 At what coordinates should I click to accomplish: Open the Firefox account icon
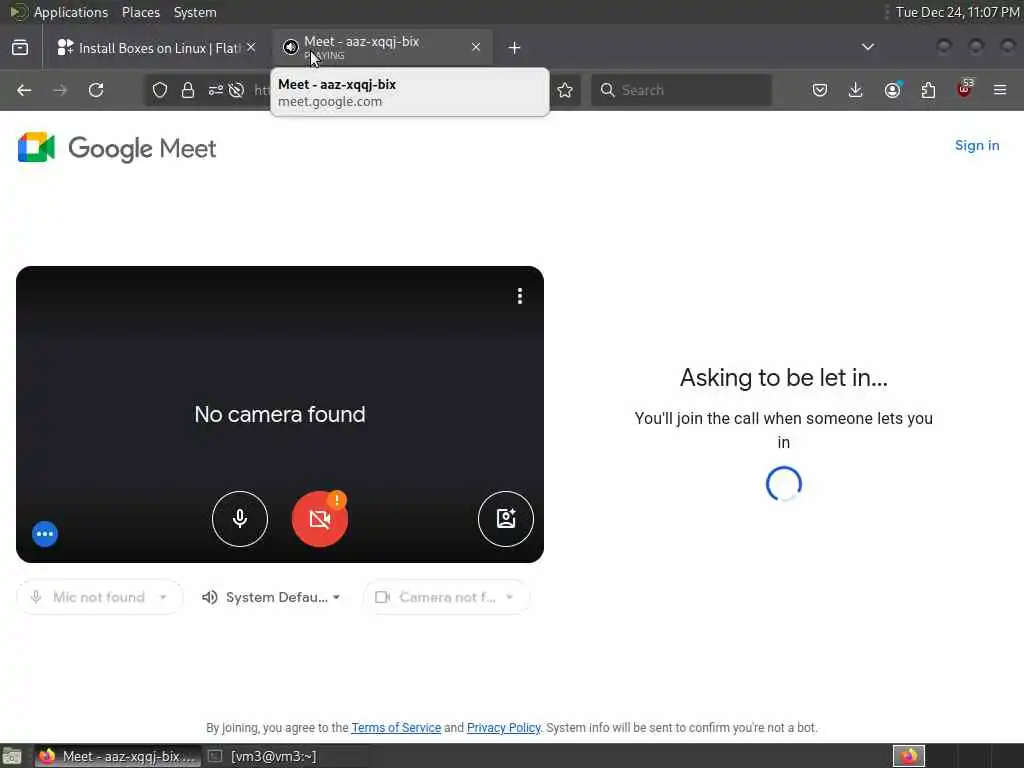click(892, 90)
